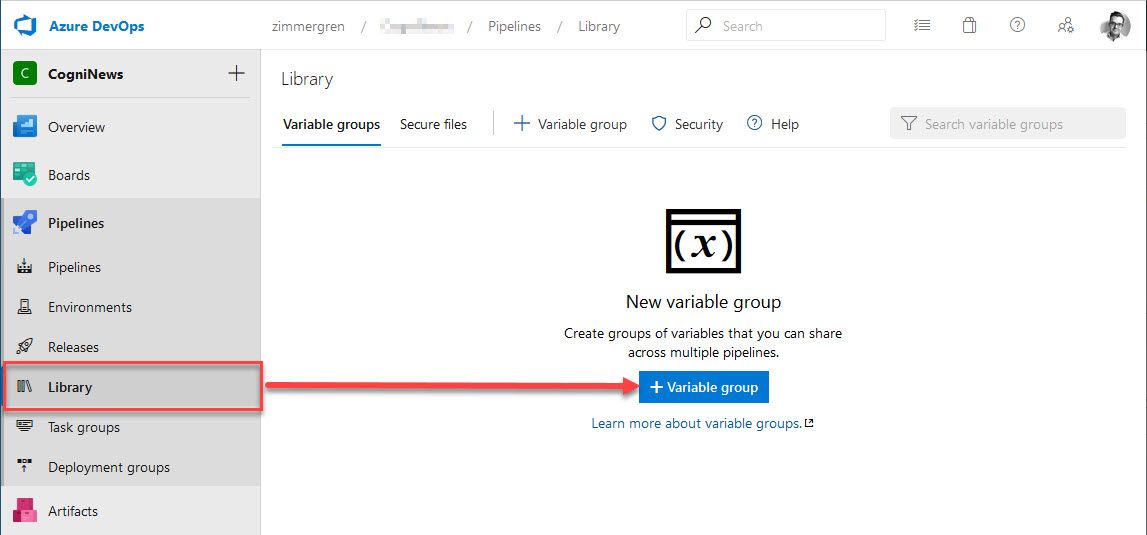Go to Environments under Pipelines
Image resolution: width=1147 pixels, height=535 pixels.
90,307
